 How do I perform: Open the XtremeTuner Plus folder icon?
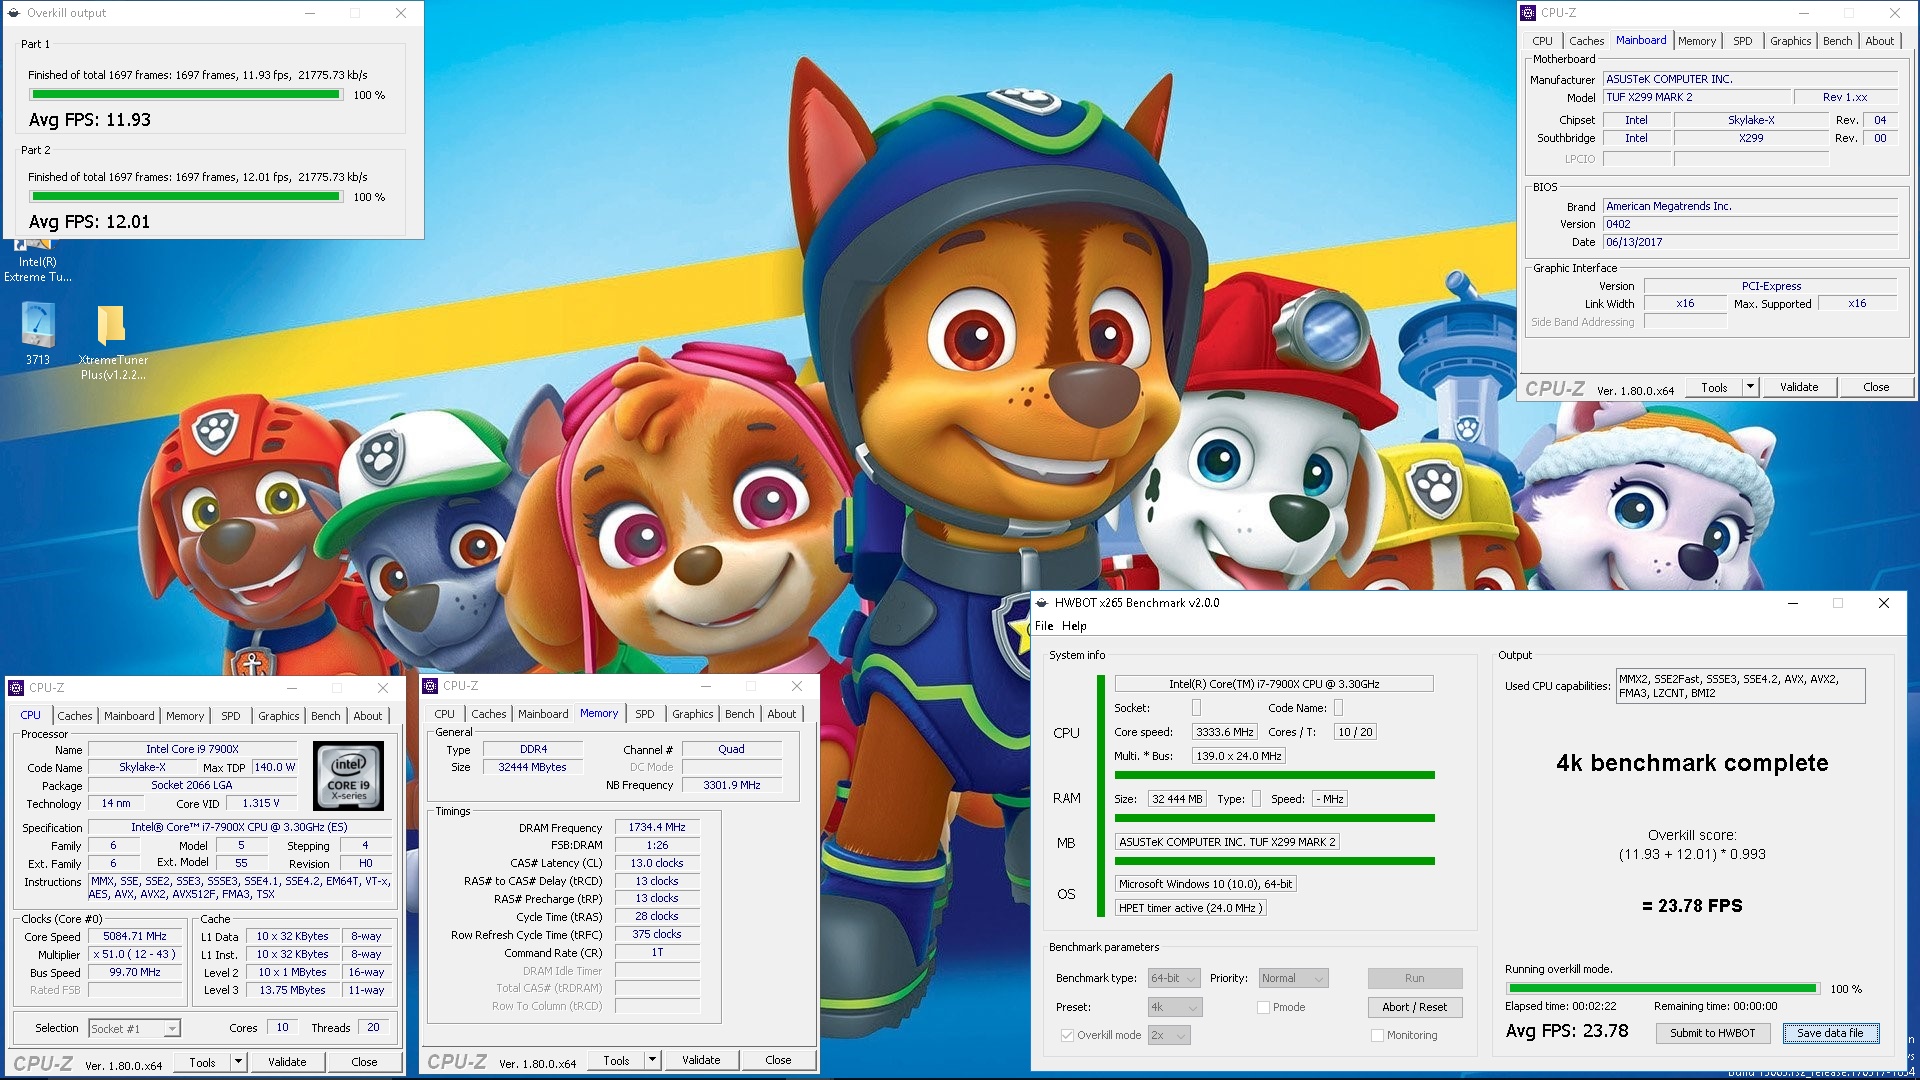(x=113, y=342)
